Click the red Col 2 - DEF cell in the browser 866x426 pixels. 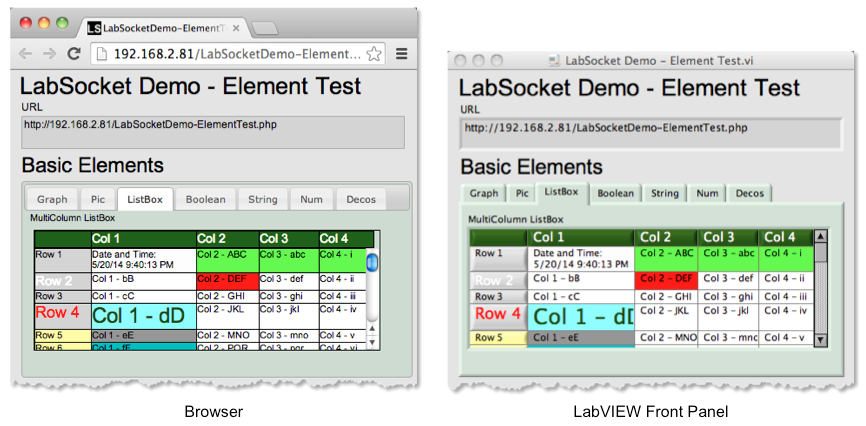(228, 281)
